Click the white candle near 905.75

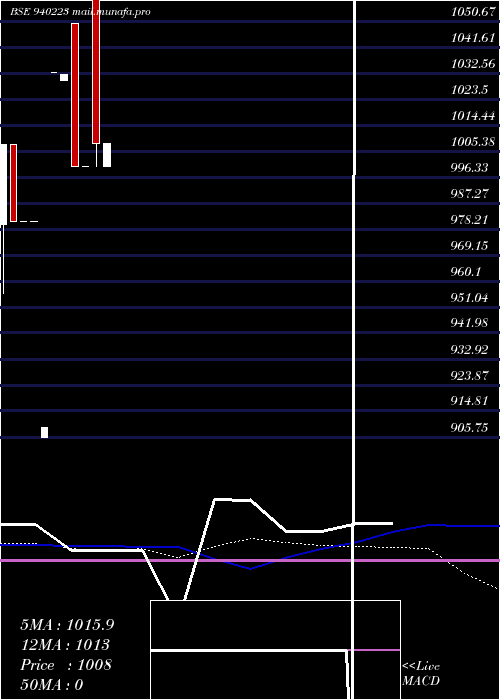pos(45,432)
